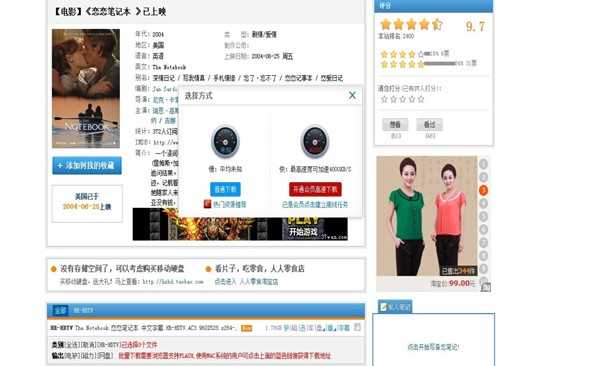Open the 私人笔记 private notes tab

pos(395,306)
